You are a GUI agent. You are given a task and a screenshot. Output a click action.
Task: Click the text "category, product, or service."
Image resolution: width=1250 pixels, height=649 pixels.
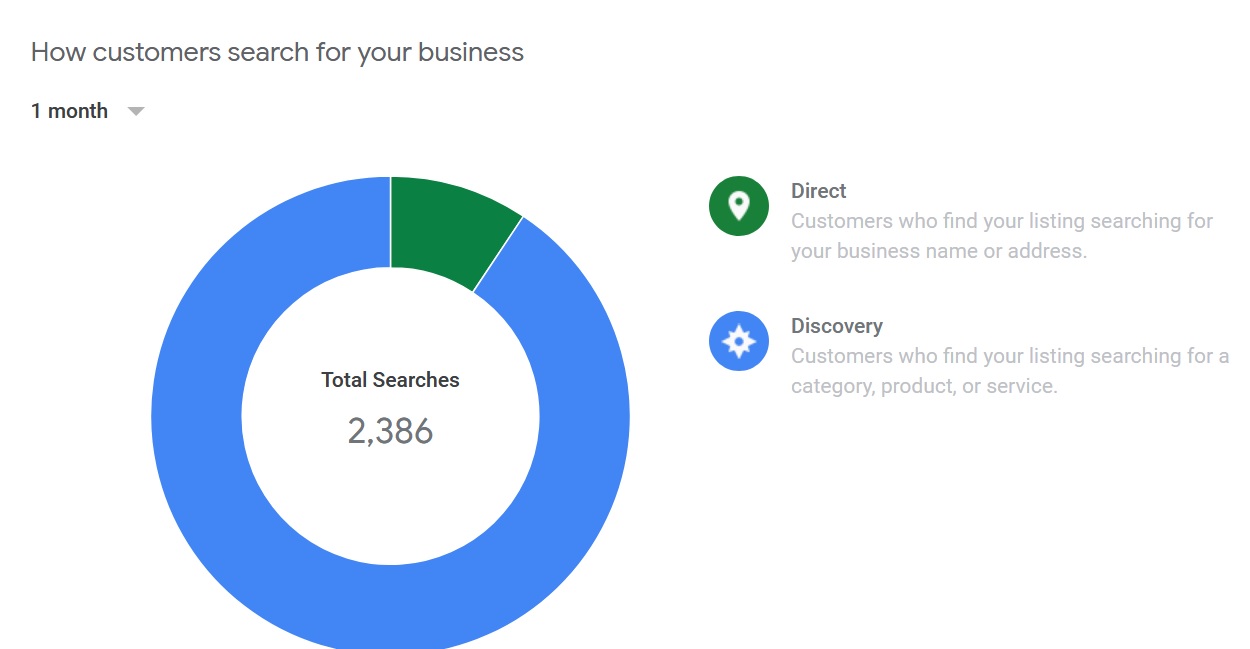pos(923,386)
